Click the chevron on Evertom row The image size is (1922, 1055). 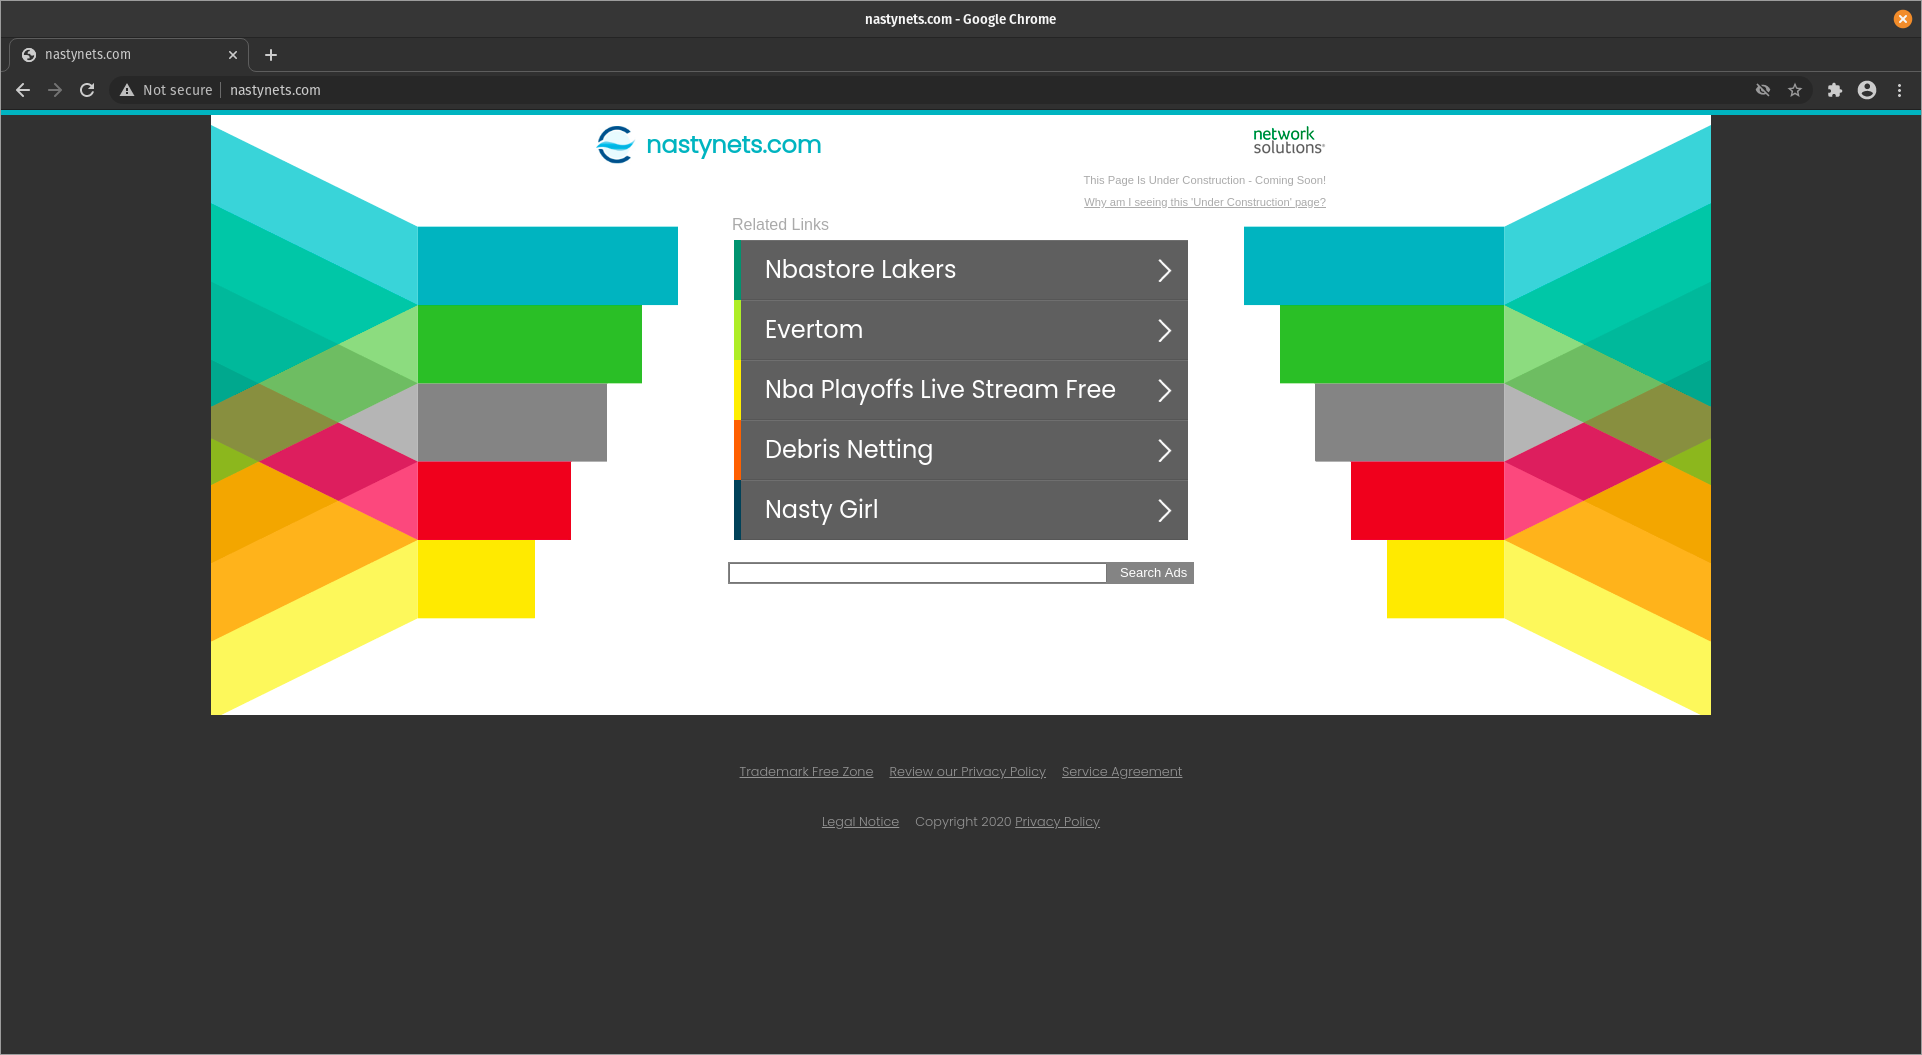1164,331
